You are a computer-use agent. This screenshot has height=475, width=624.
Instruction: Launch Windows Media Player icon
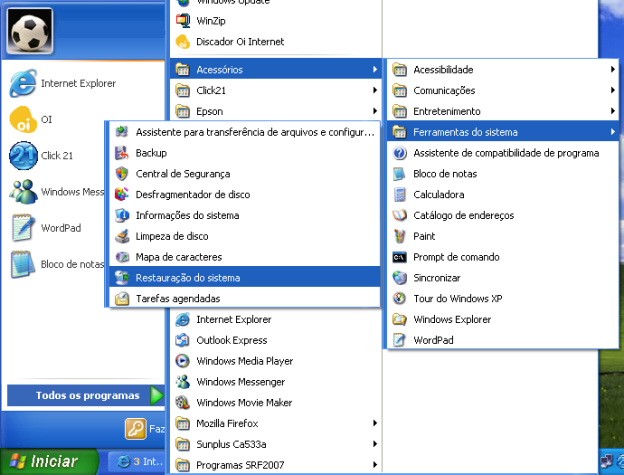[x=183, y=361]
